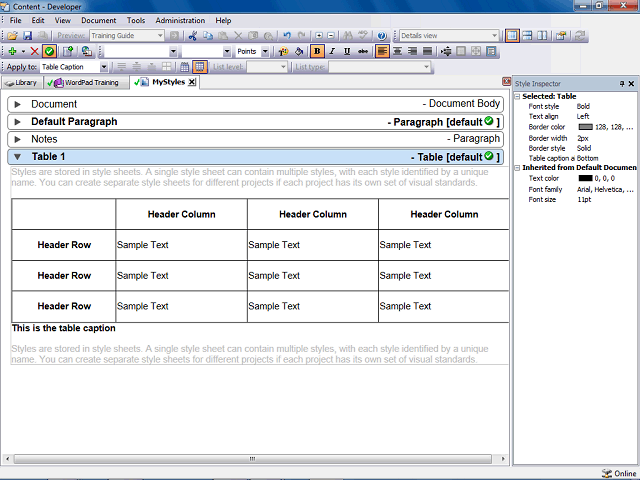Click the red X delete style icon
Screen dimensions: 640x480
tap(34, 51)
